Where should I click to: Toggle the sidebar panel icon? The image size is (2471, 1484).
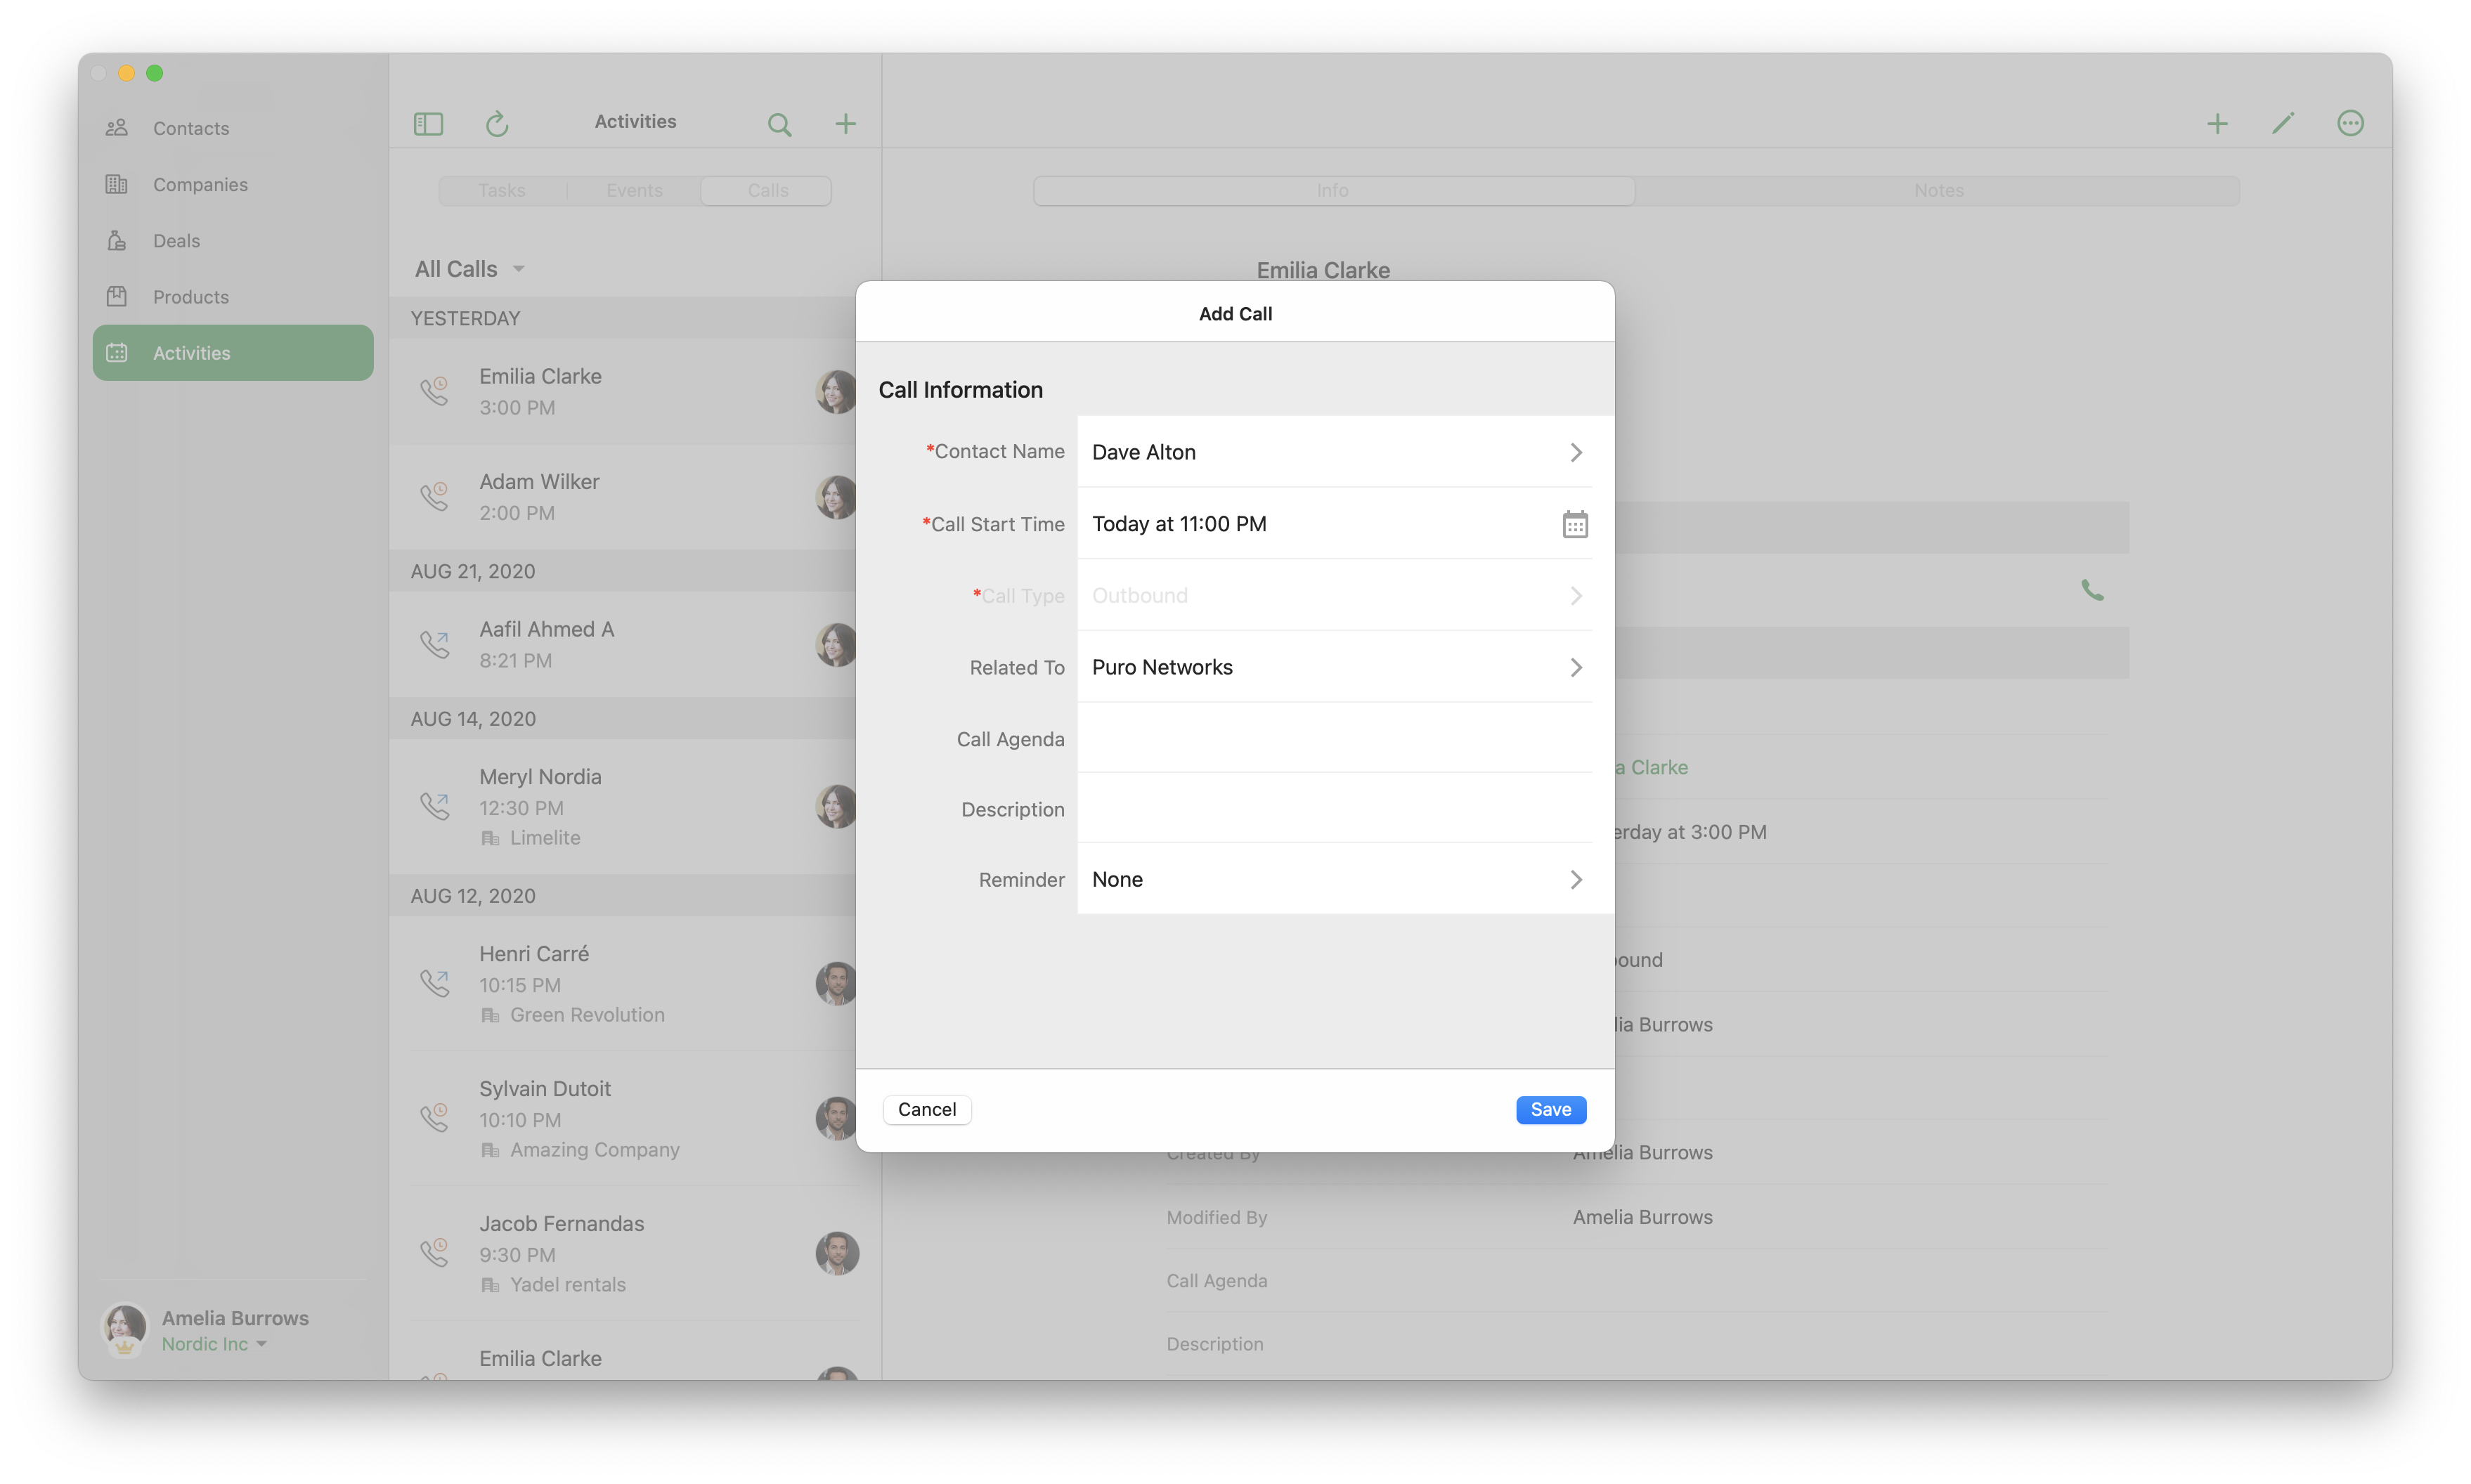point(428,124)
